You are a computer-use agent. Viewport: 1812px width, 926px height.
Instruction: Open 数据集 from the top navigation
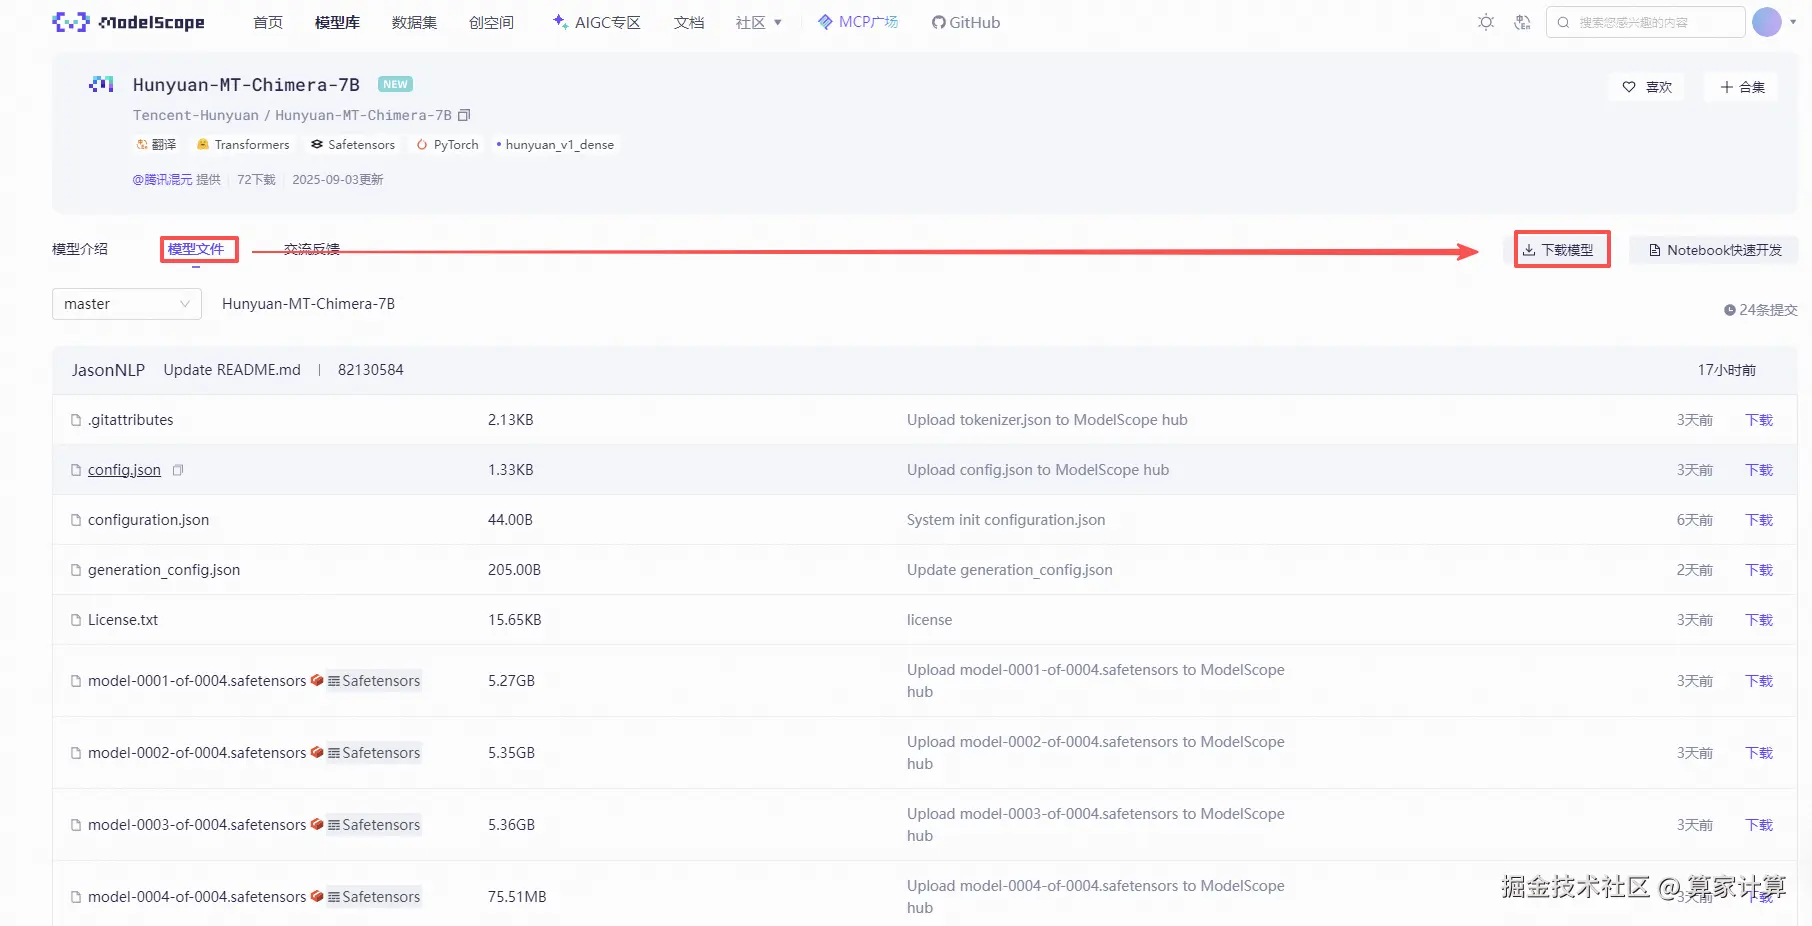[x=414, y=22]
